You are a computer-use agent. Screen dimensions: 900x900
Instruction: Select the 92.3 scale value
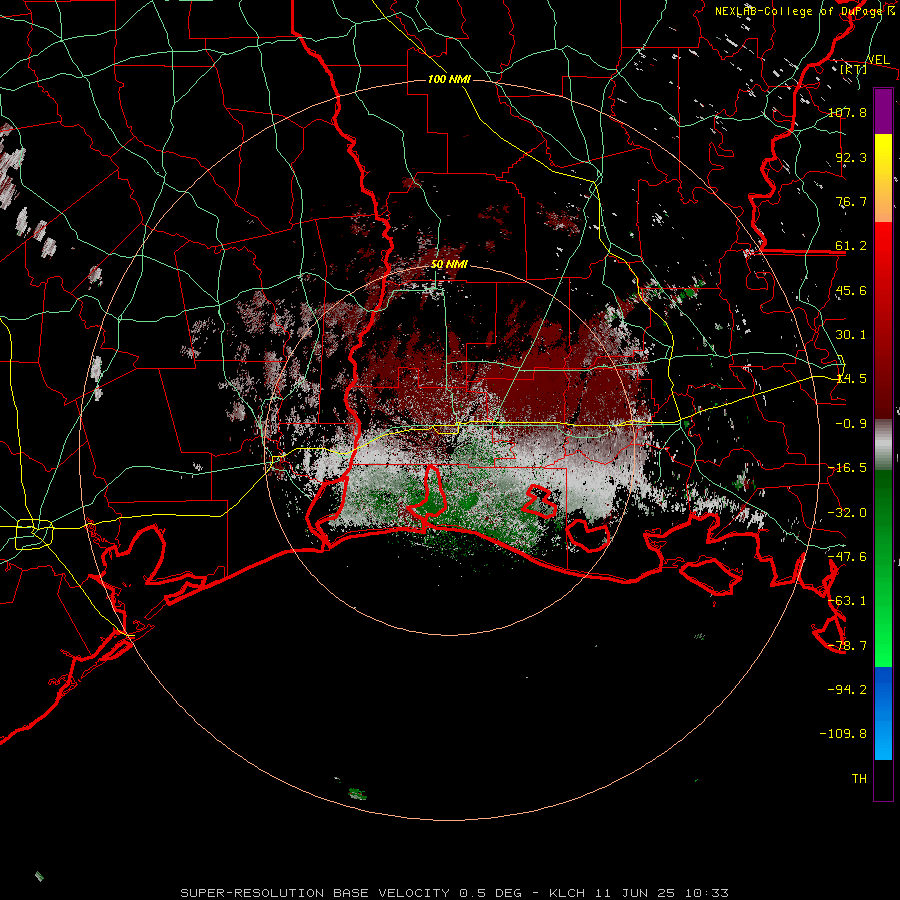click(851, 157)
